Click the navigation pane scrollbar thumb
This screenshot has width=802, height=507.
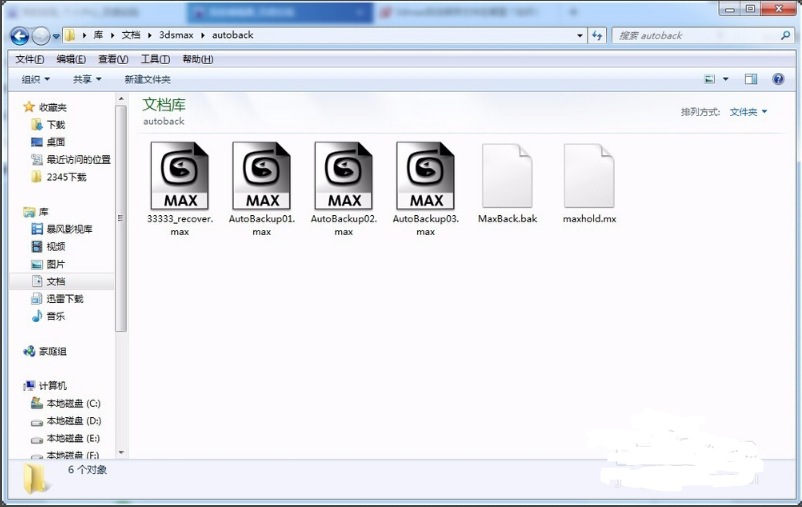[x=121, y=218]
